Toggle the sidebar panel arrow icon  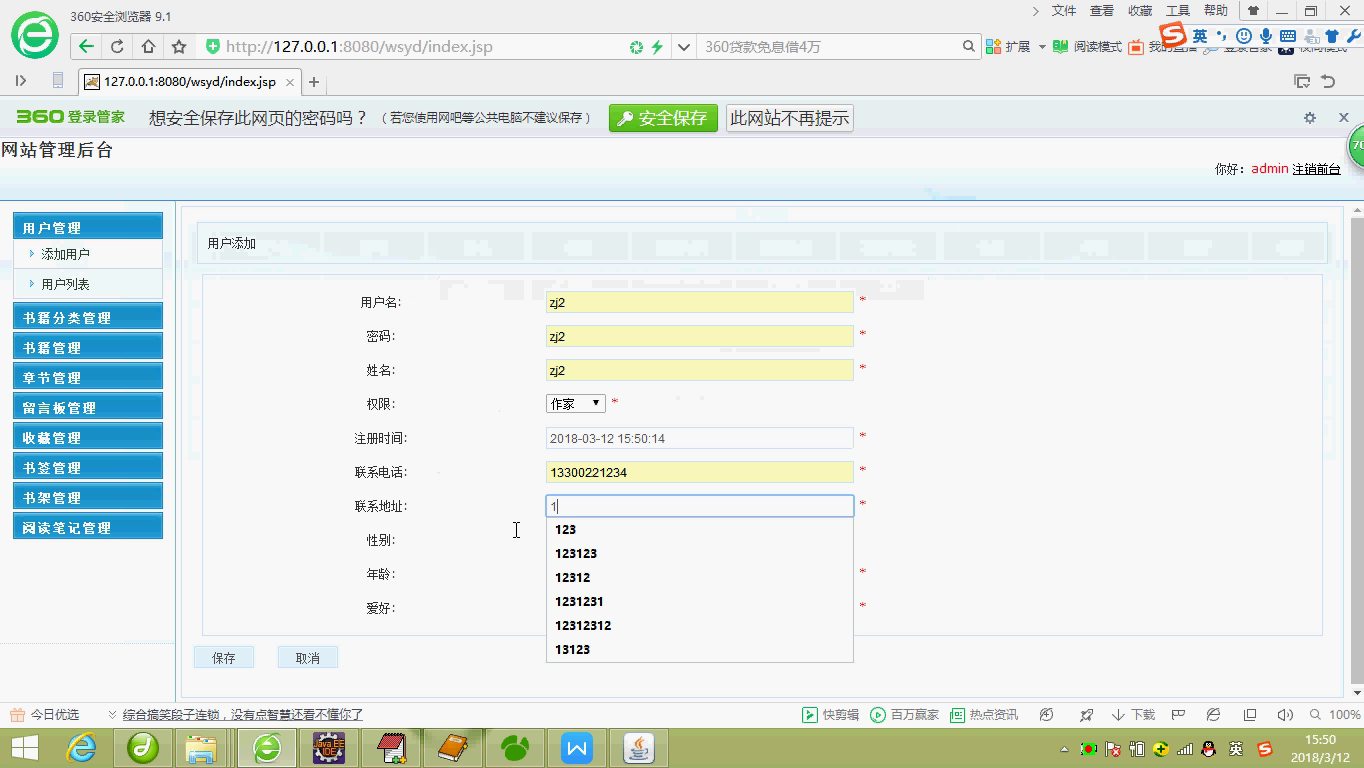(20, 80)
